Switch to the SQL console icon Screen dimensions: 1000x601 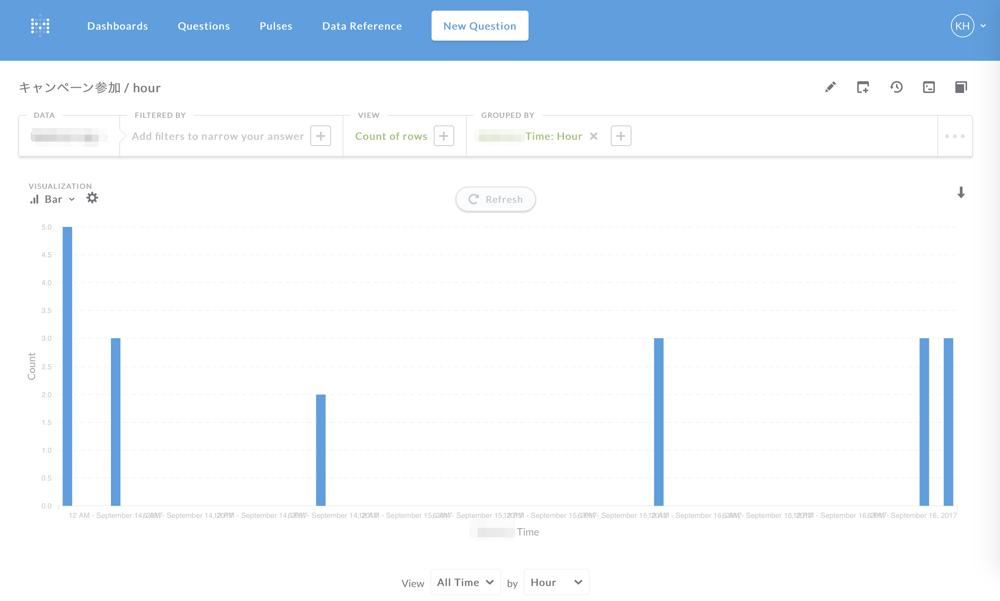(x=929, y=87)
